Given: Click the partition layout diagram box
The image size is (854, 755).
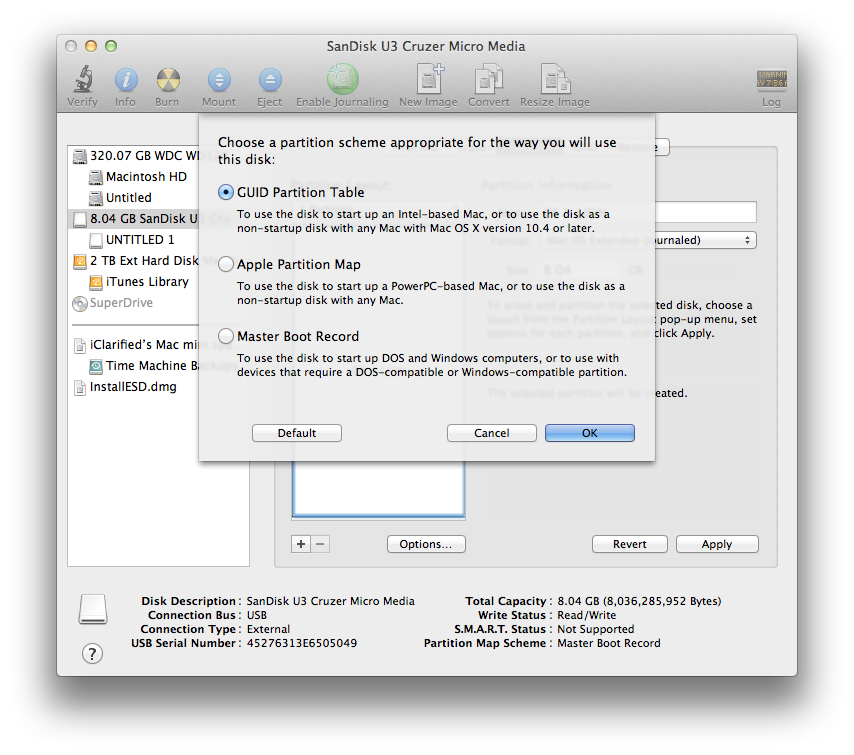Looking at the screenshot, I should pyautogui.click(x=379, y=489).
